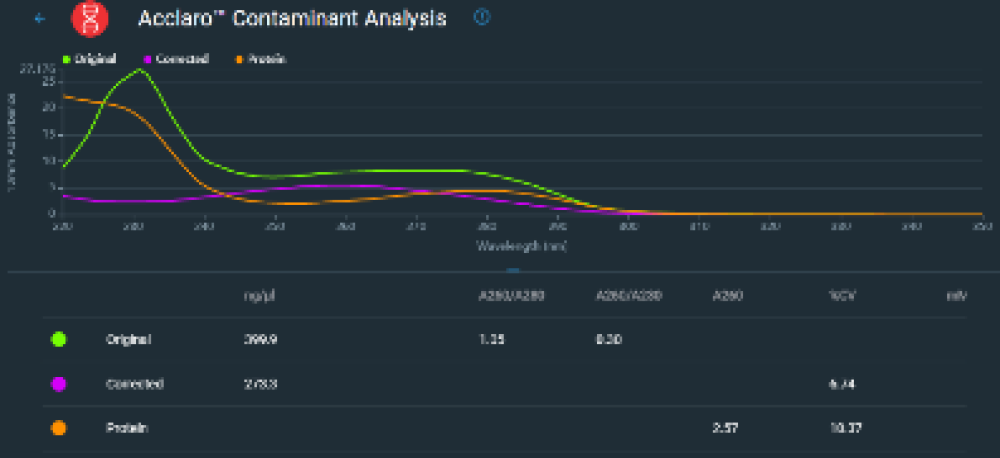Toggle Protein series in chart legend
Image resolution: width=1000 pixels, height=458 pixels.
pyautogui.click(x=260, y=59)
